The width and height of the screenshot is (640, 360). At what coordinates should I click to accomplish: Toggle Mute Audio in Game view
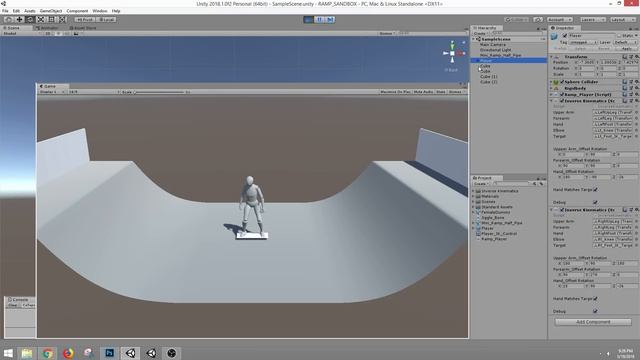pyautogui.click(x=423, y=92)
